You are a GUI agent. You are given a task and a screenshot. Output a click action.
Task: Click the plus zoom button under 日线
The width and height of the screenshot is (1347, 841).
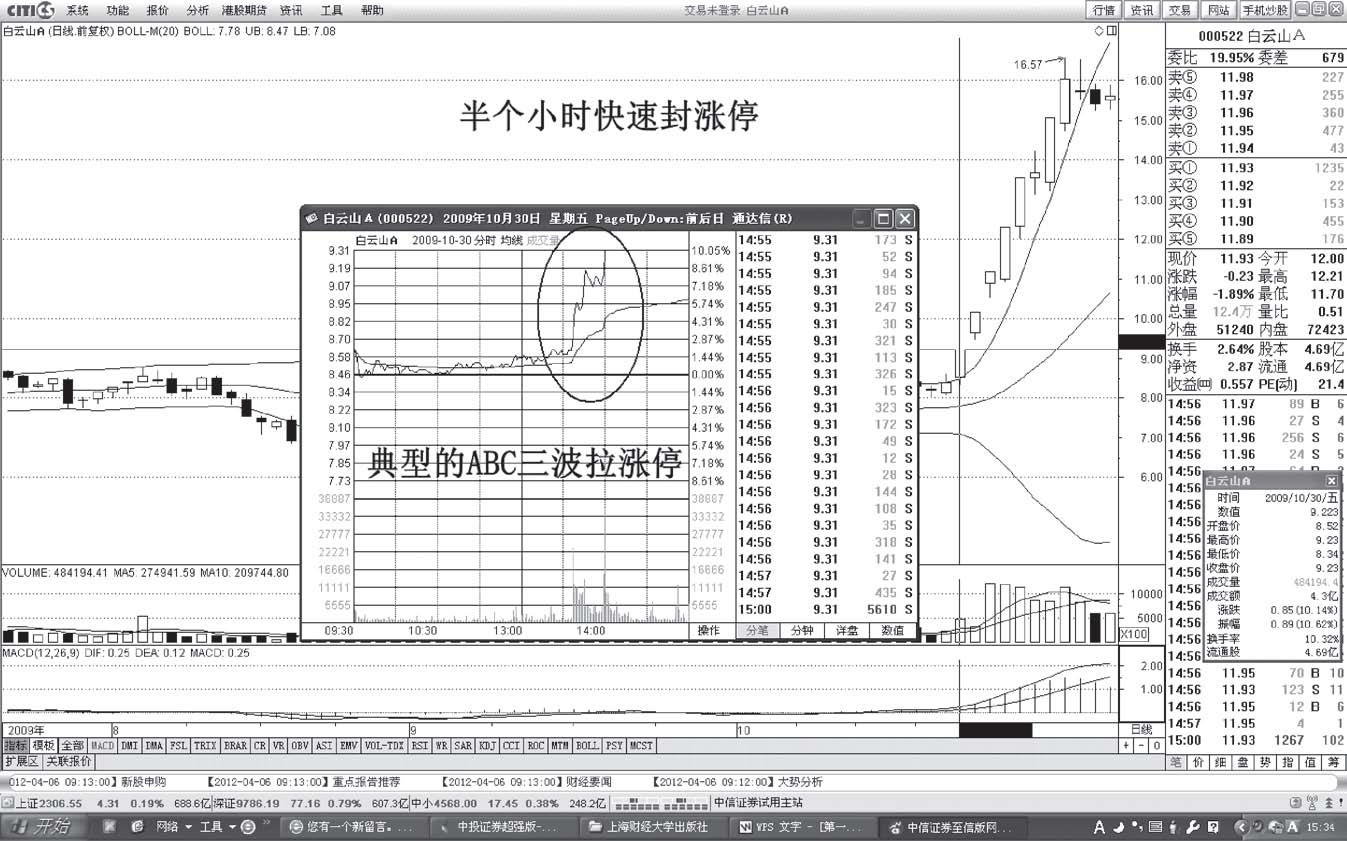[x=1126, y=745]
